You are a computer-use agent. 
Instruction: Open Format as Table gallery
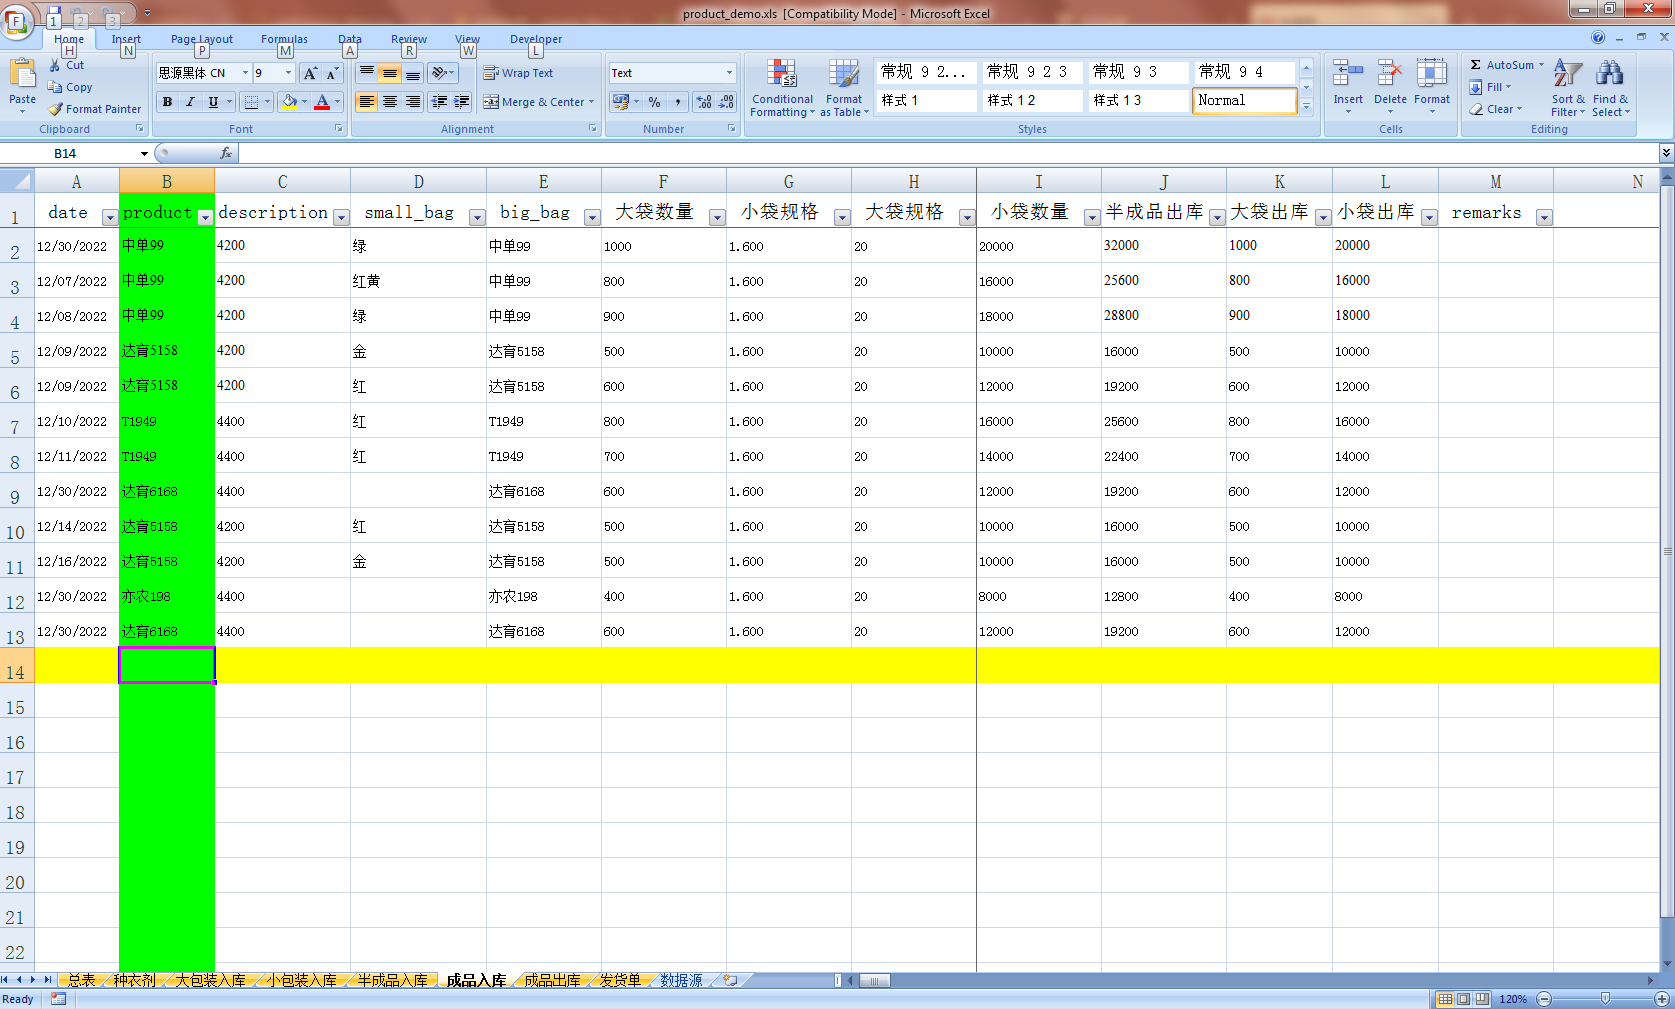coord(844,88)
